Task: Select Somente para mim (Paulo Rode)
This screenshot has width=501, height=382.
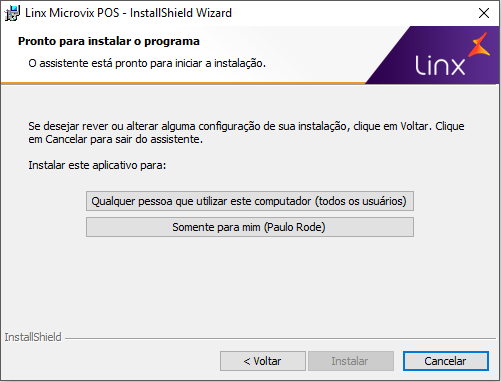Action: tap(250, 227)
